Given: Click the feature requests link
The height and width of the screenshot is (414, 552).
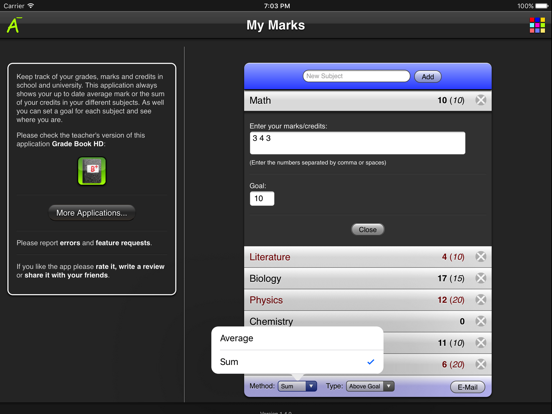Looking at the screenshot, I should [x=123, y=243].
